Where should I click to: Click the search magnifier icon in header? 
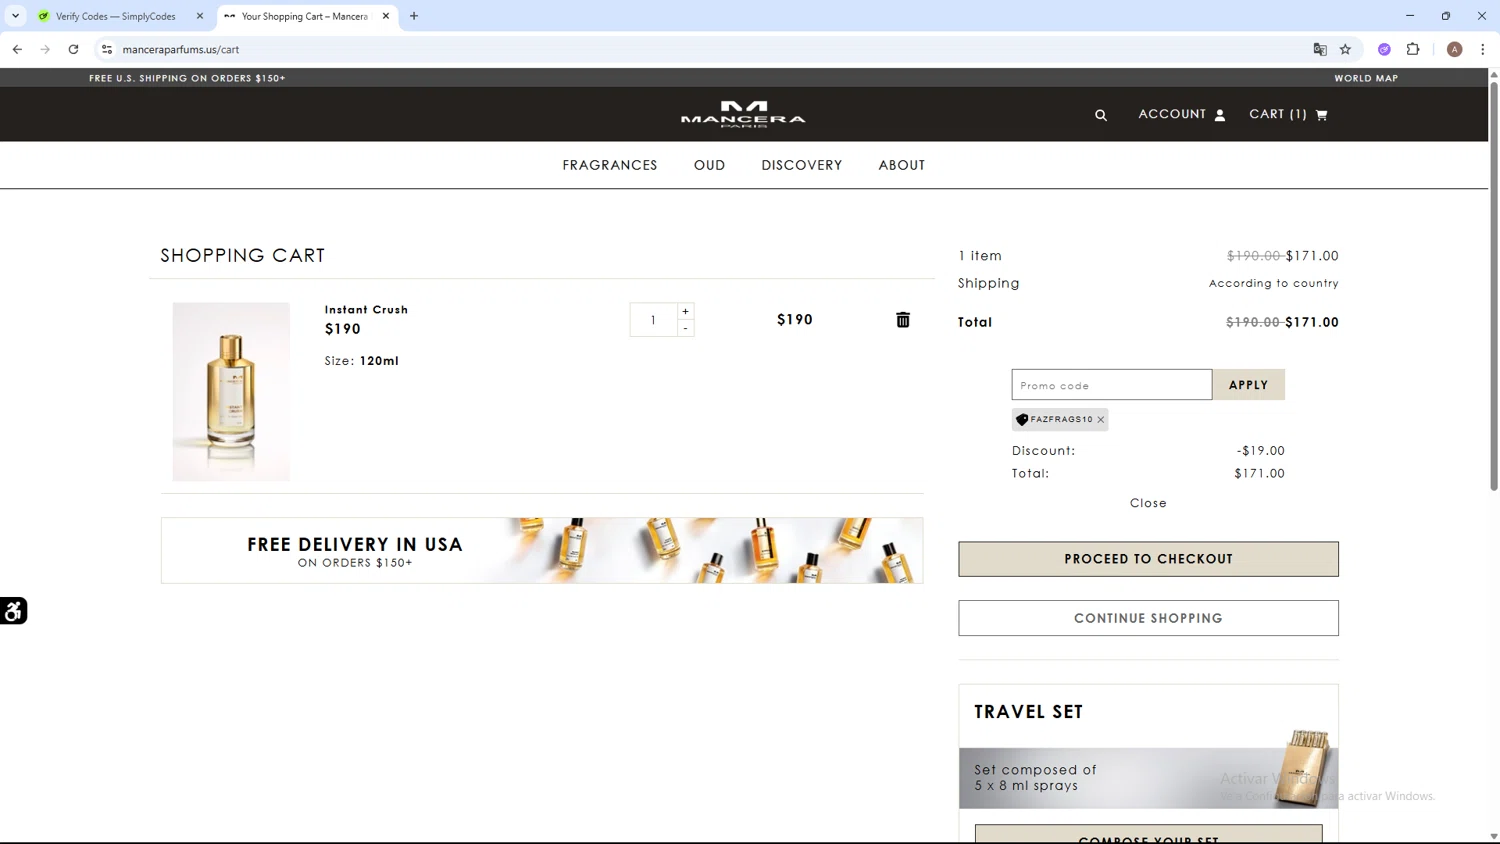tap(1101, 115)
